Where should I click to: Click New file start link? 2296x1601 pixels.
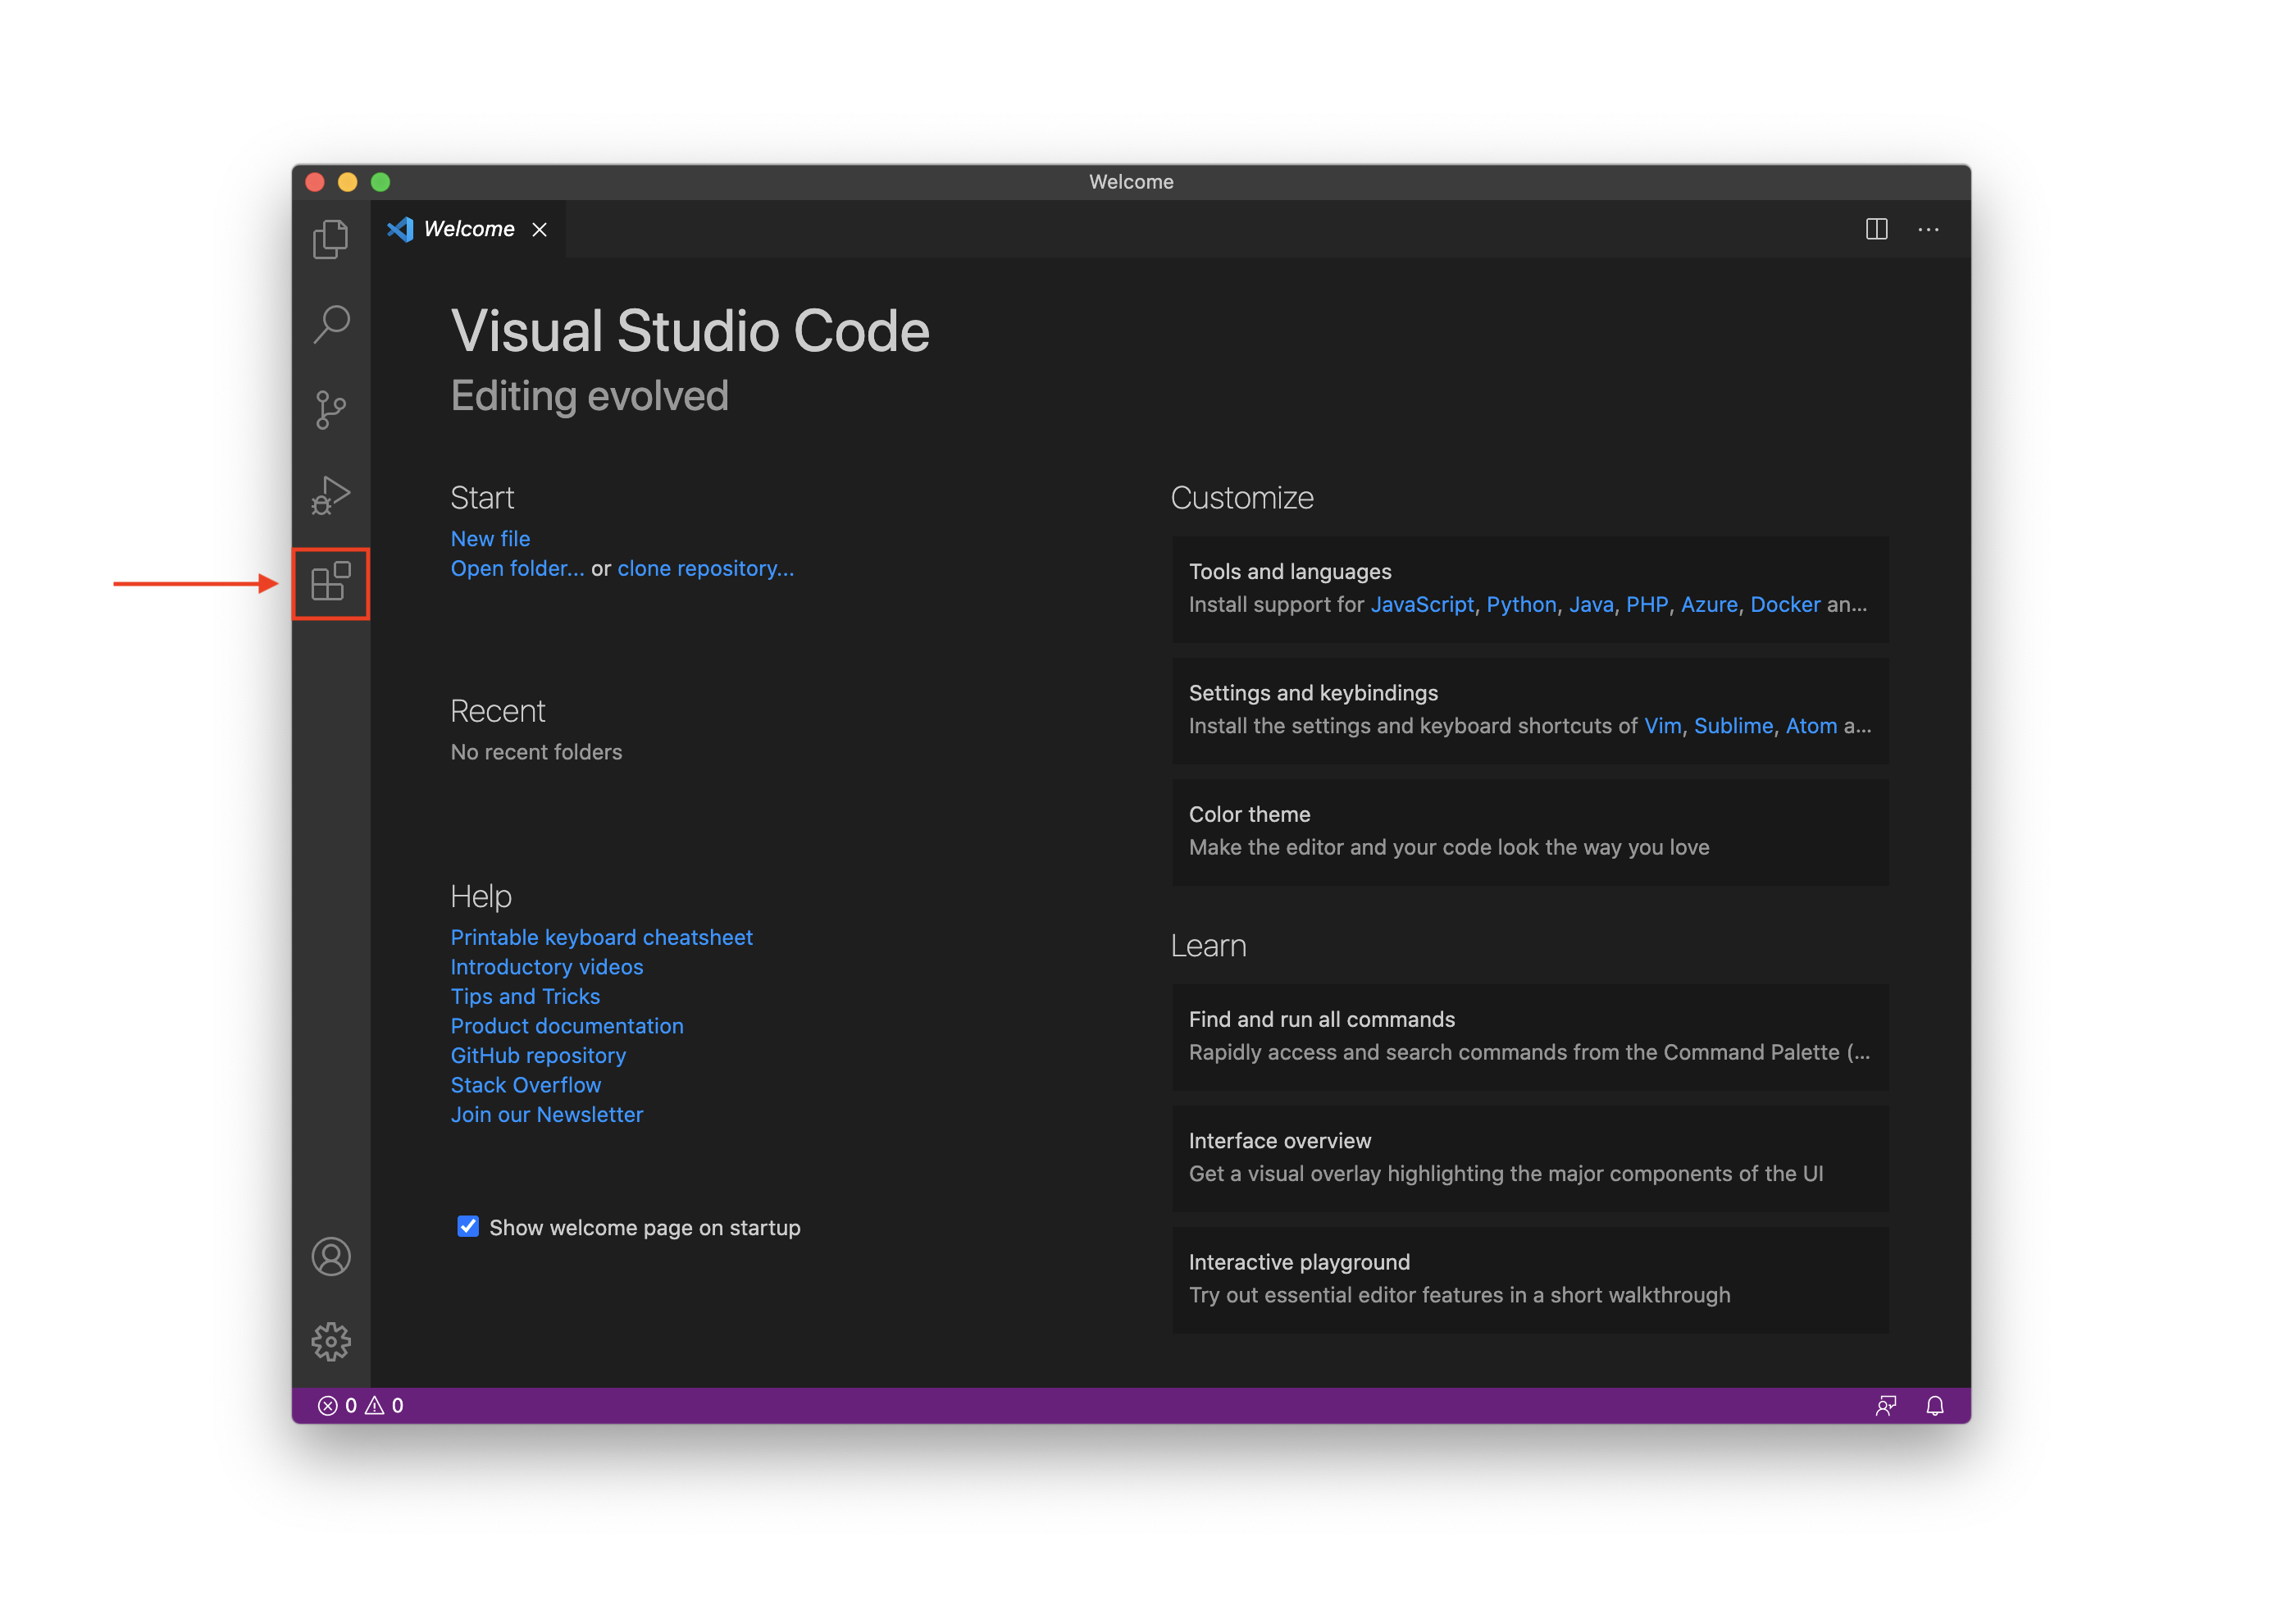coord(489,540)
